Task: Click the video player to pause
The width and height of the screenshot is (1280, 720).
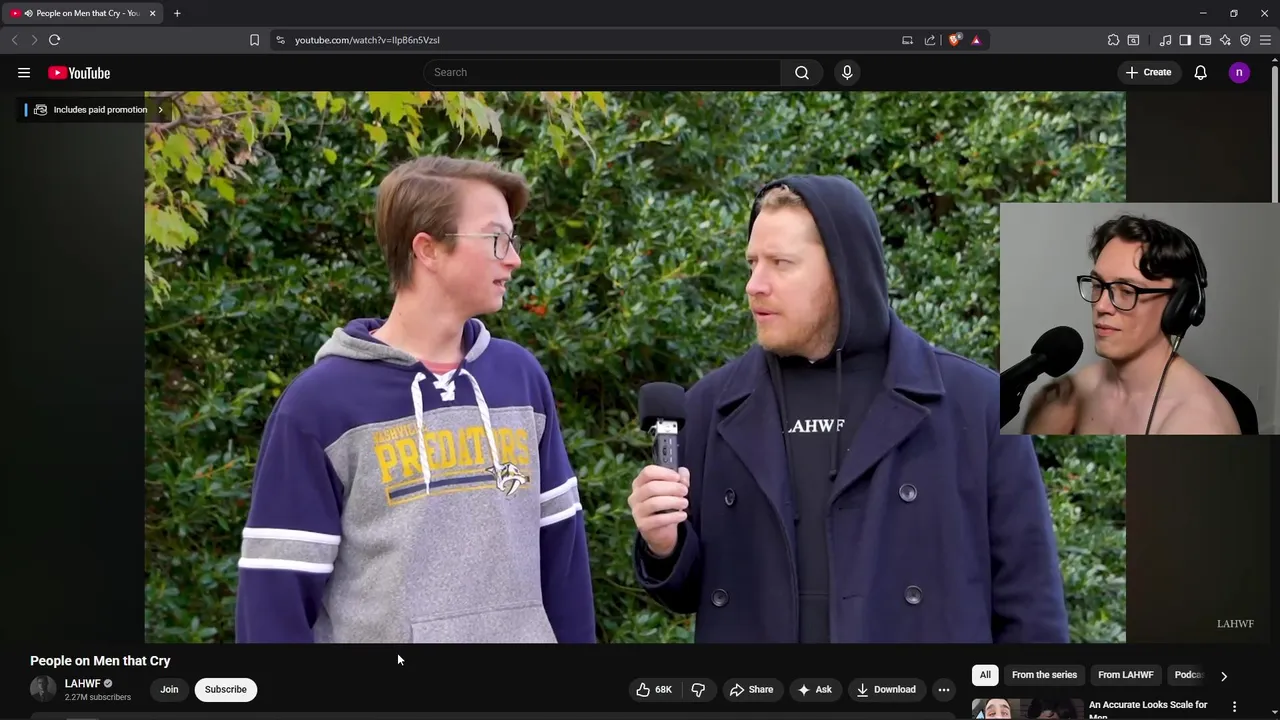Action: [635, 367]
